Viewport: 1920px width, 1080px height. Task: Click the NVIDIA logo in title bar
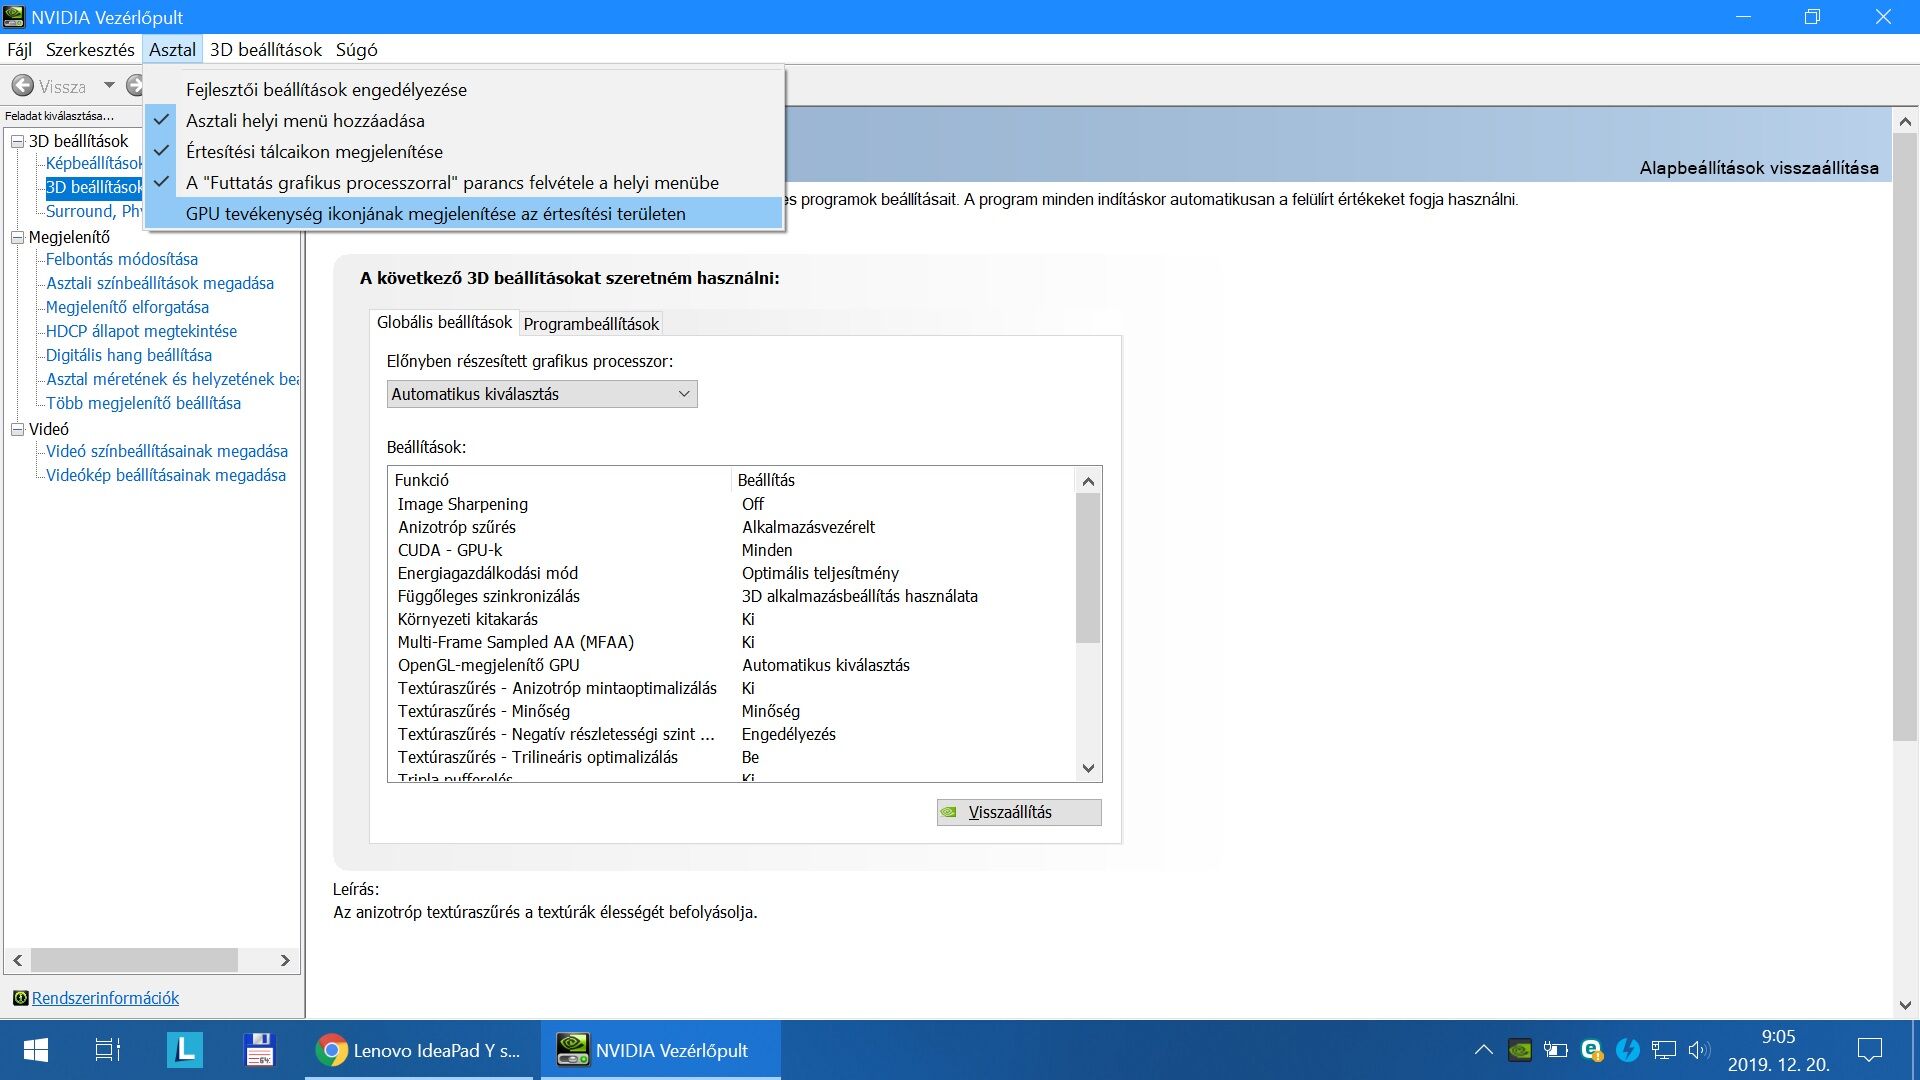pyautogui.click(x=14, y=17)
